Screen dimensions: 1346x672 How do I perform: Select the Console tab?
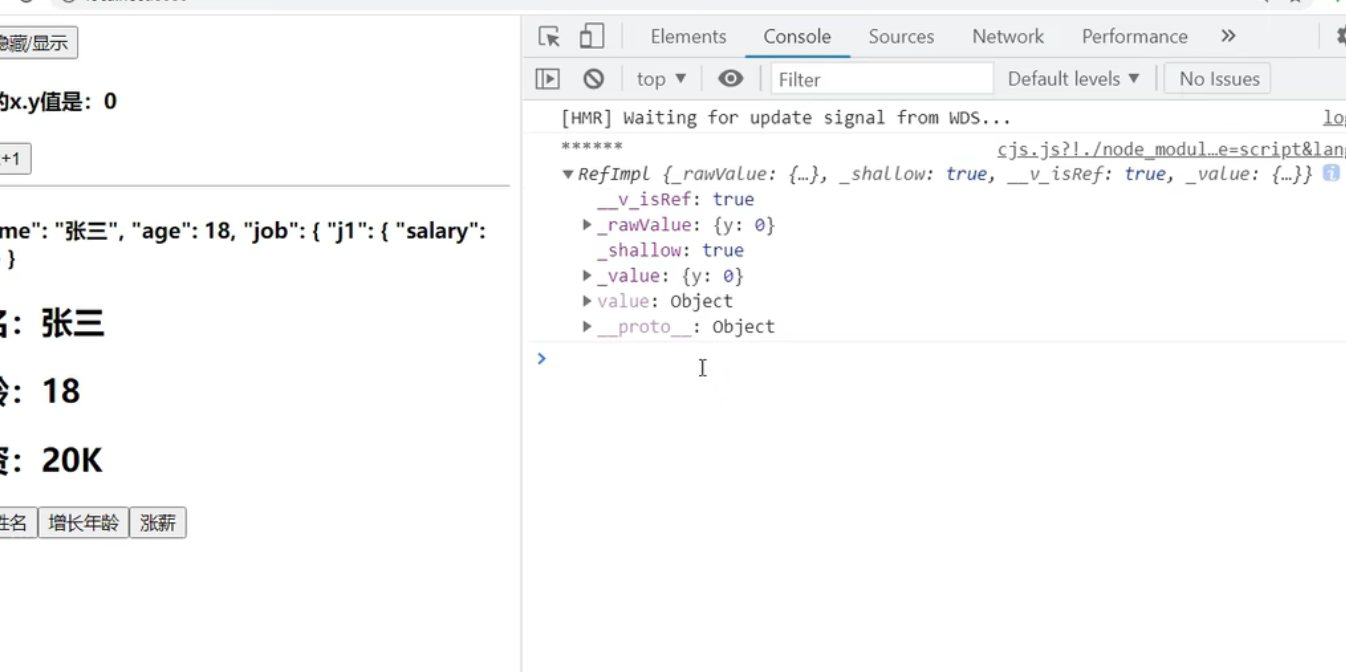797,37
